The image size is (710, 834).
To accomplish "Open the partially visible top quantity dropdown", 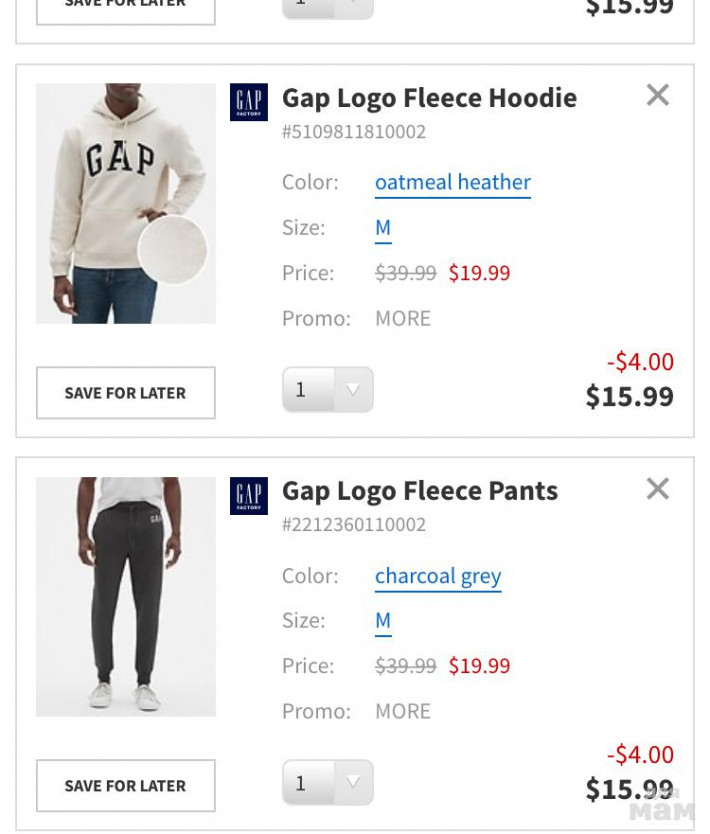I will (x=327, y=6).
